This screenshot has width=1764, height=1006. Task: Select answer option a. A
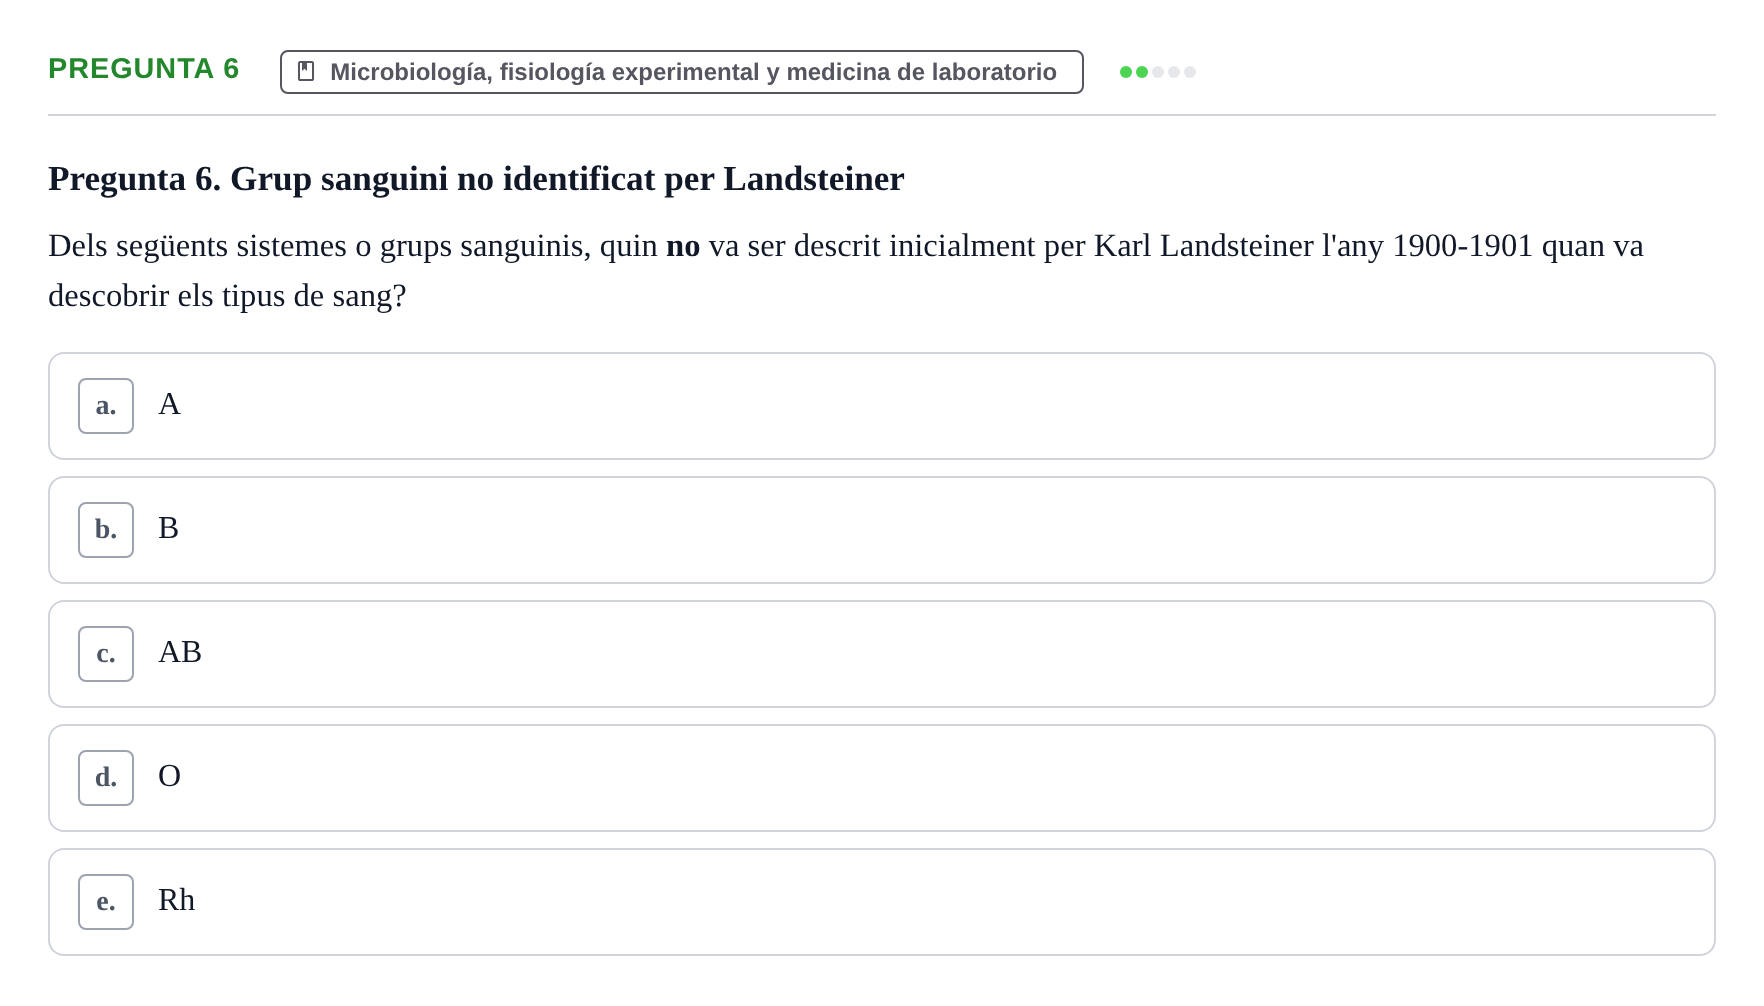click(881, 406)
